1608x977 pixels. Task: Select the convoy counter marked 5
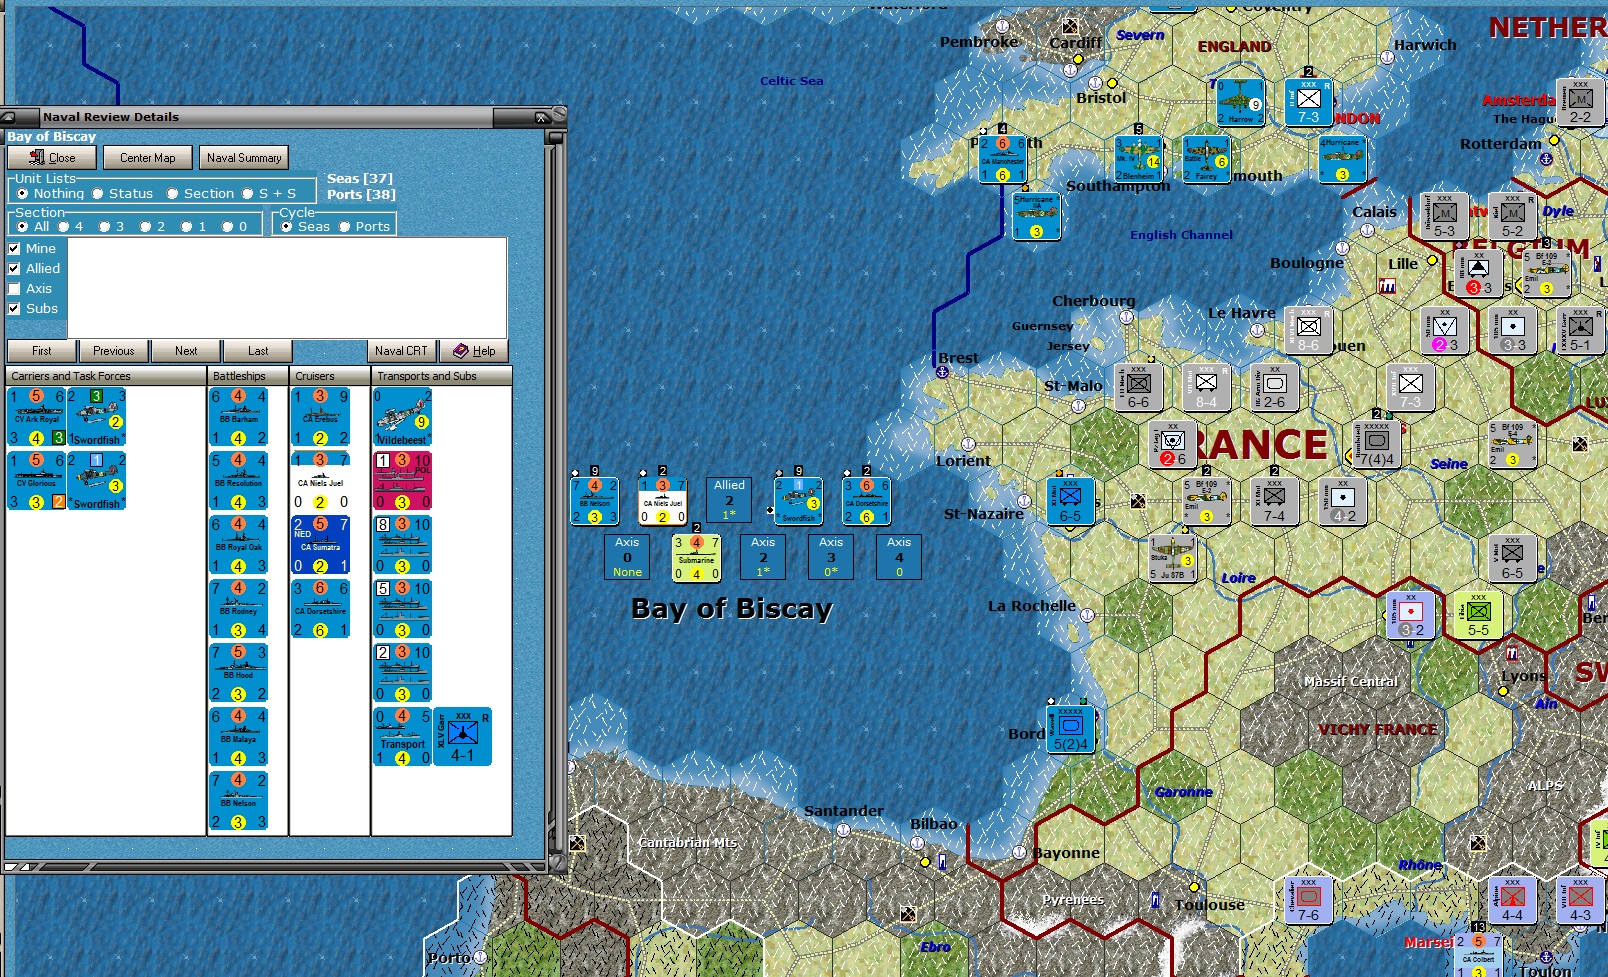pos(403,609)
